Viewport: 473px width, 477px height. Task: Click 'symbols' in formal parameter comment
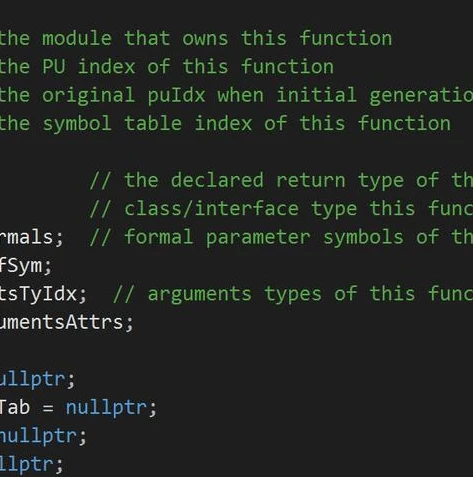tap(363, 238)
